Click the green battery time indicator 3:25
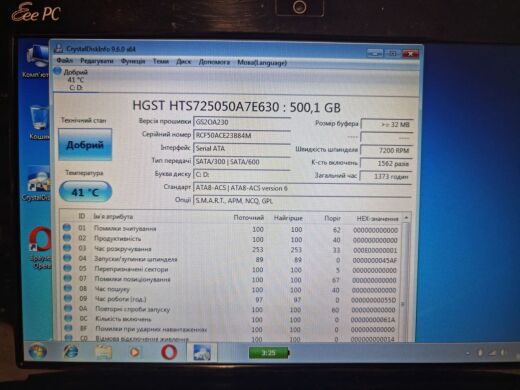Image resolution: width=520 pixels, height=390 pixels. pyautogui.click(x=268, y=353)
